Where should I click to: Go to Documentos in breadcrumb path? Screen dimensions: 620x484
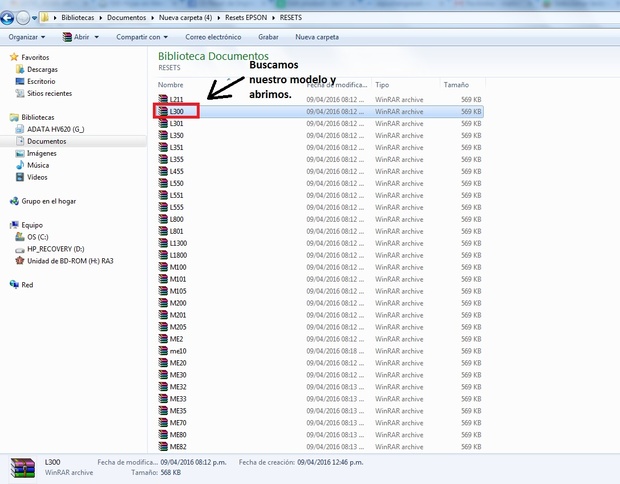pyautogui.click(x=126, y=17)
